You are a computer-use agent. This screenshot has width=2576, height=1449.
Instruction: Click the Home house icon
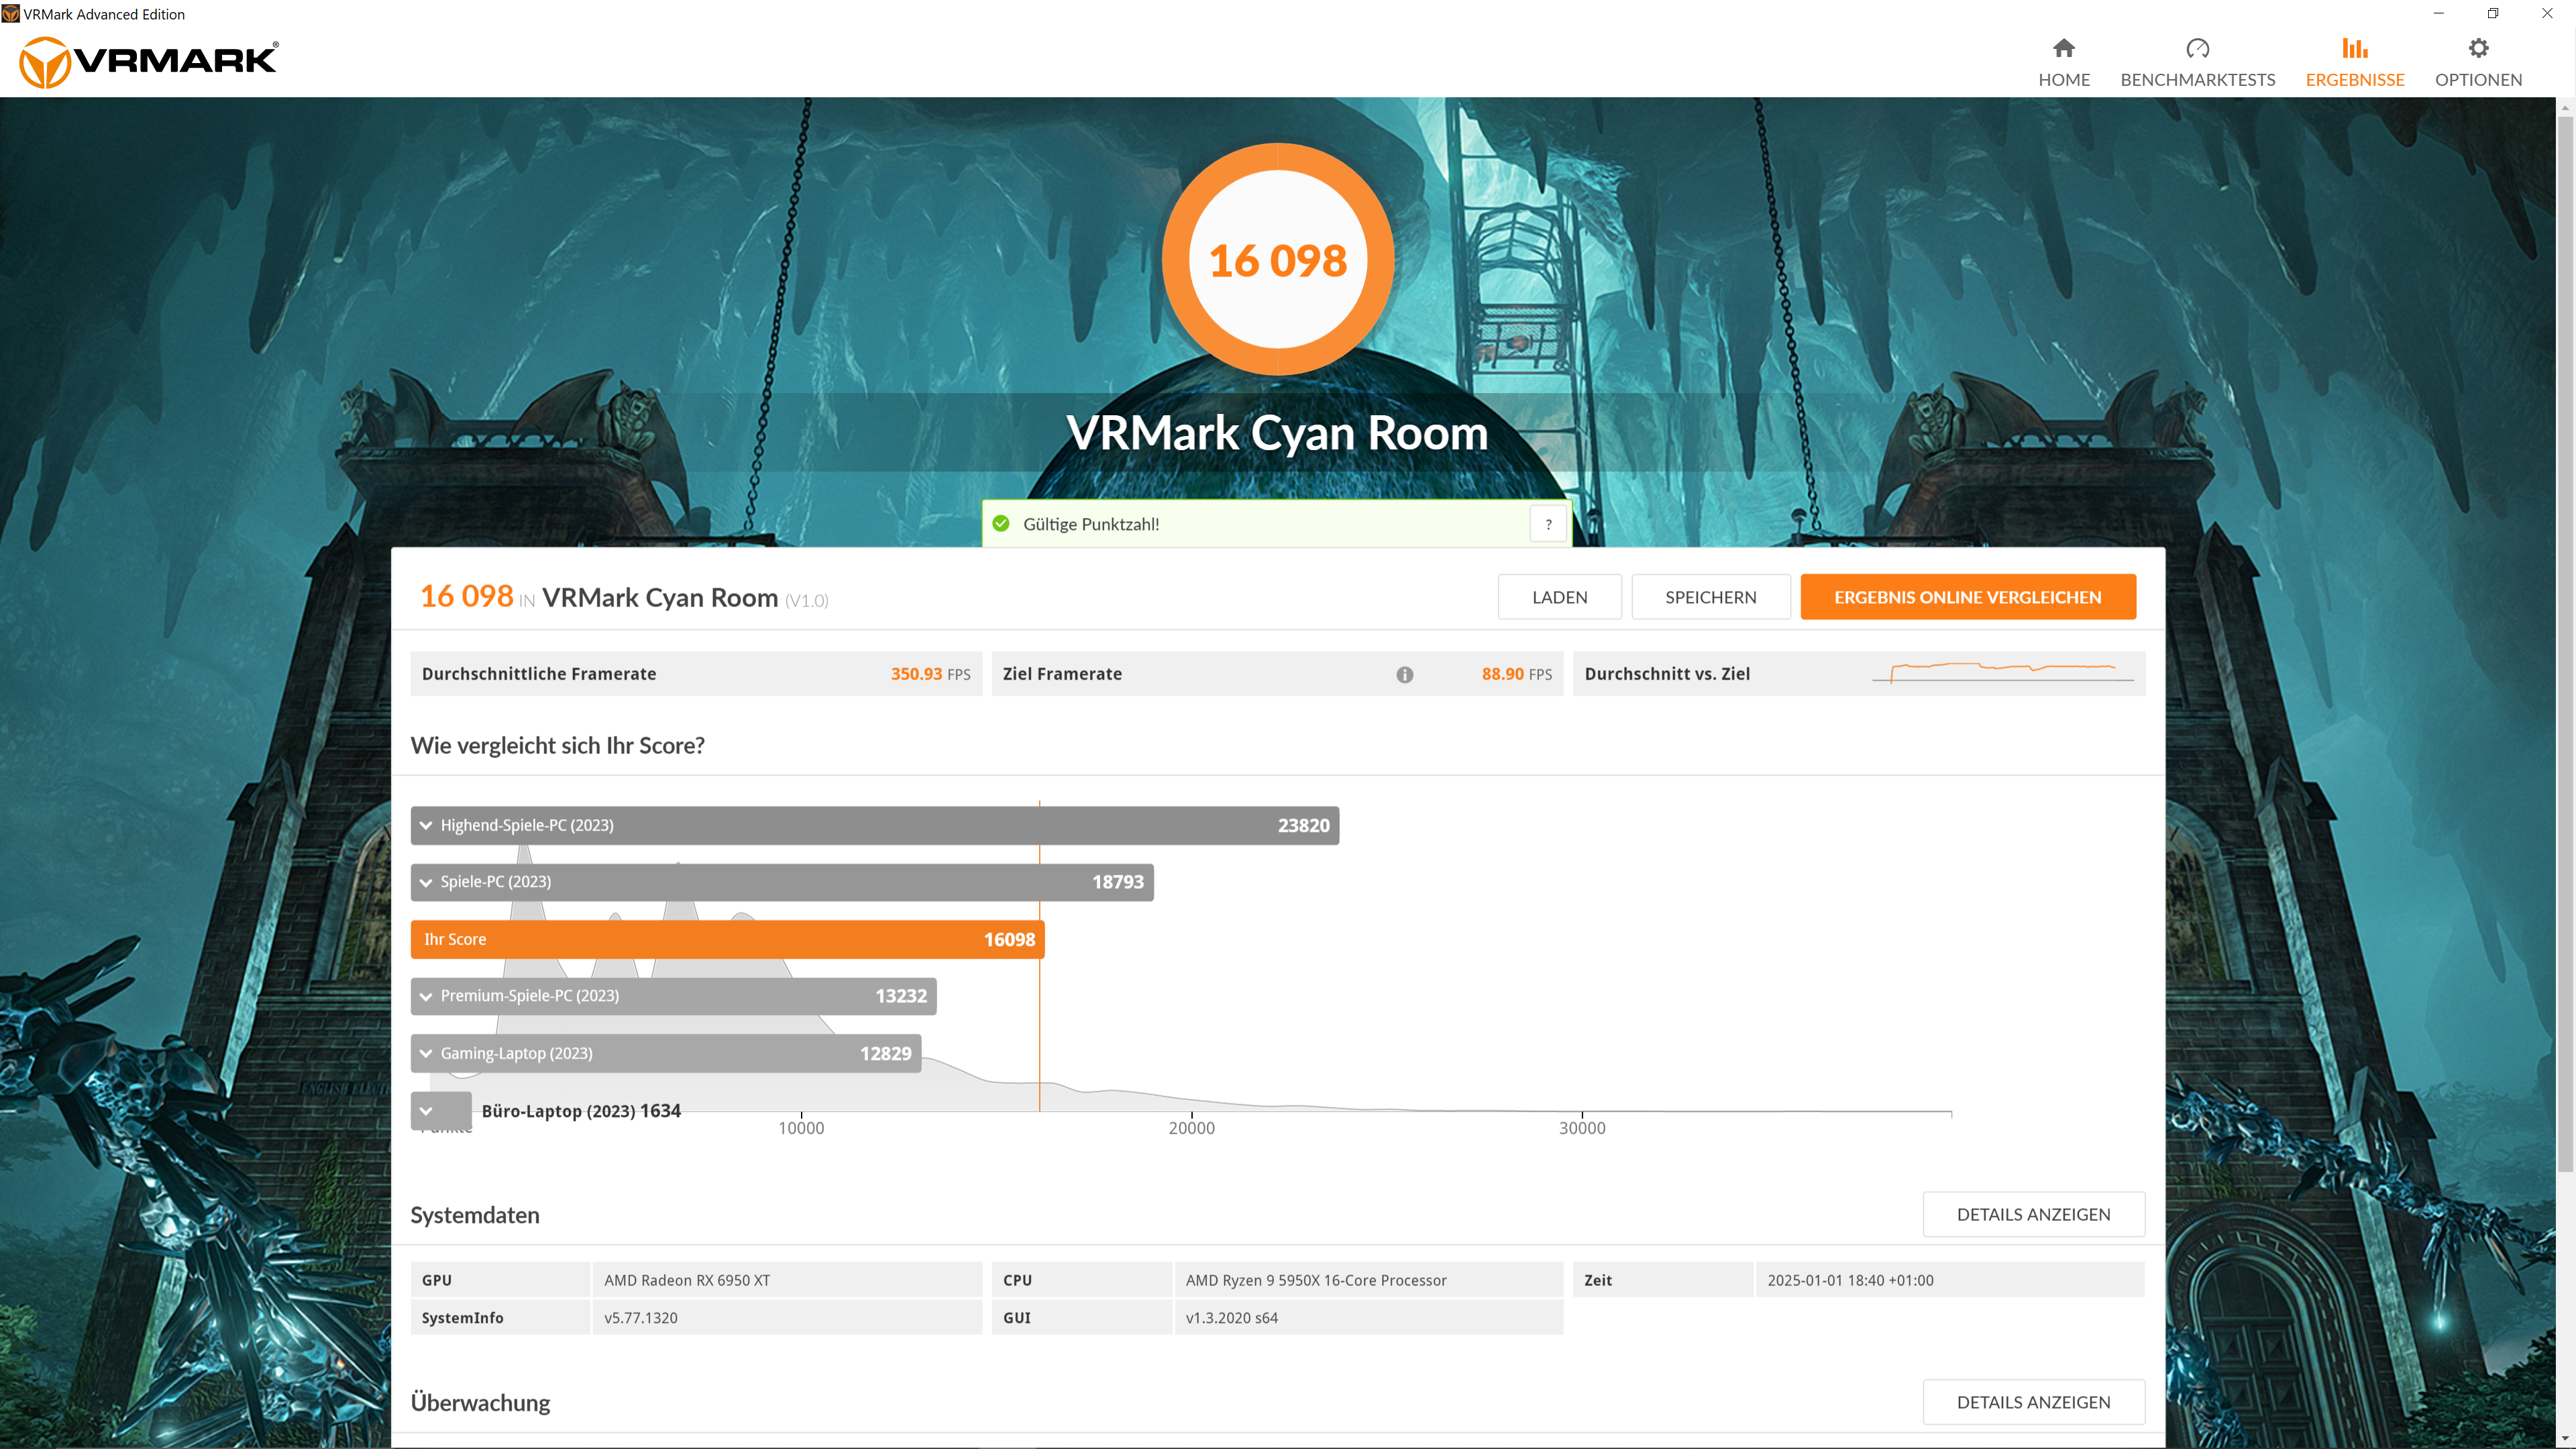(x=2063, y=48)
